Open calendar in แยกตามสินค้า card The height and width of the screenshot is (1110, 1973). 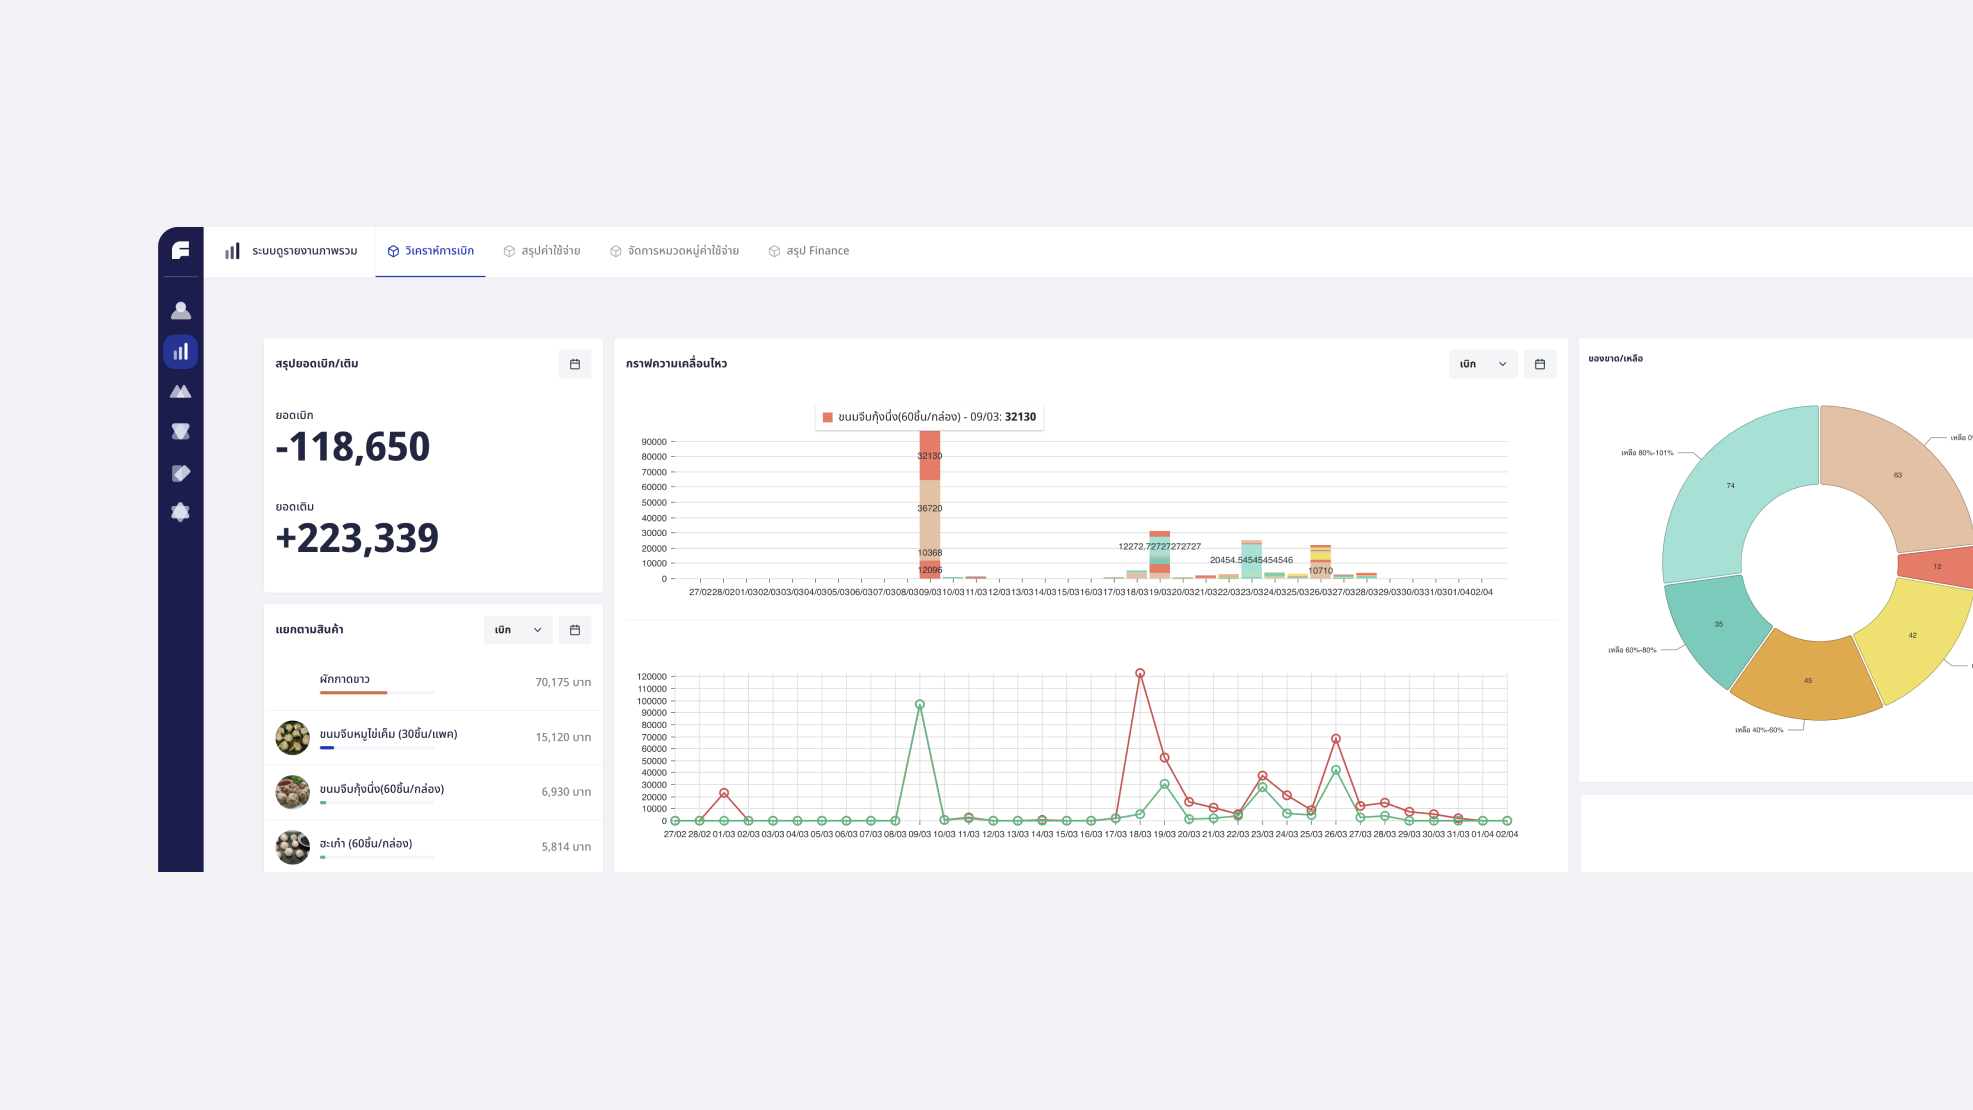click(575, 630)
